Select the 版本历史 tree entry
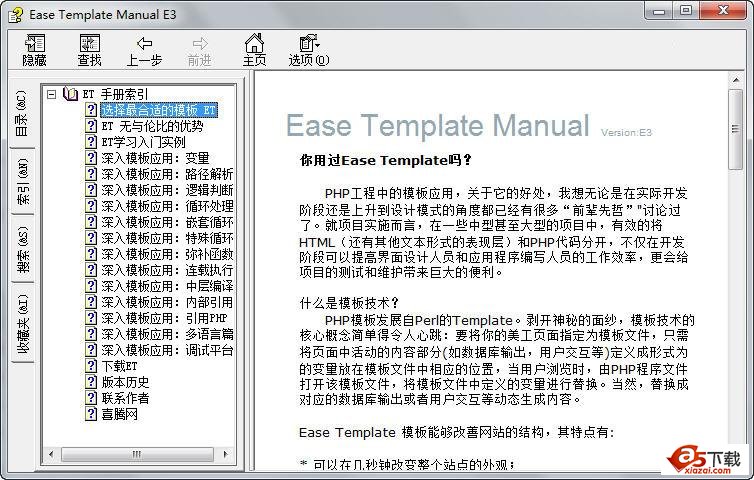Screen dimensions: 754x480 (126, 382)
